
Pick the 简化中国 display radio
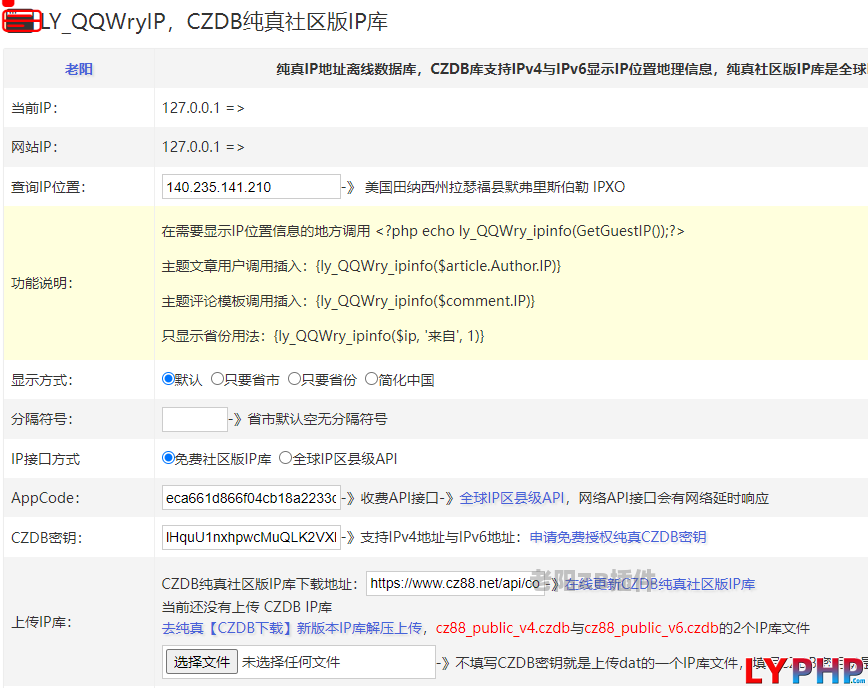(372, 380)
